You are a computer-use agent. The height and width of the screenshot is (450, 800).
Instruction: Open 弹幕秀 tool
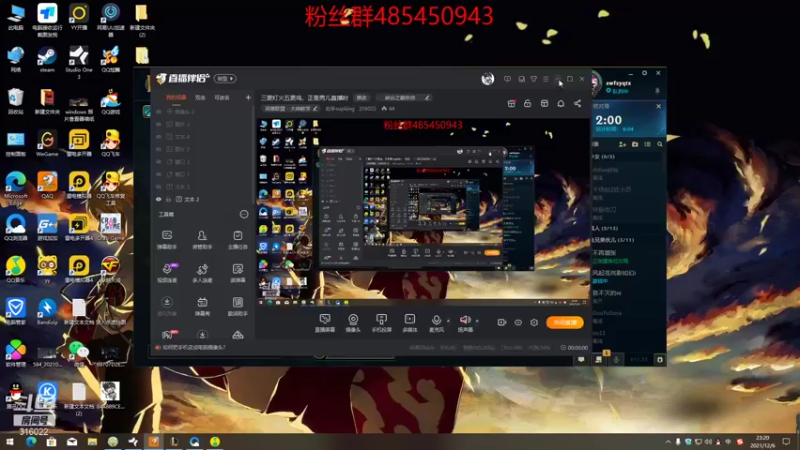click(x=202, y=307)
